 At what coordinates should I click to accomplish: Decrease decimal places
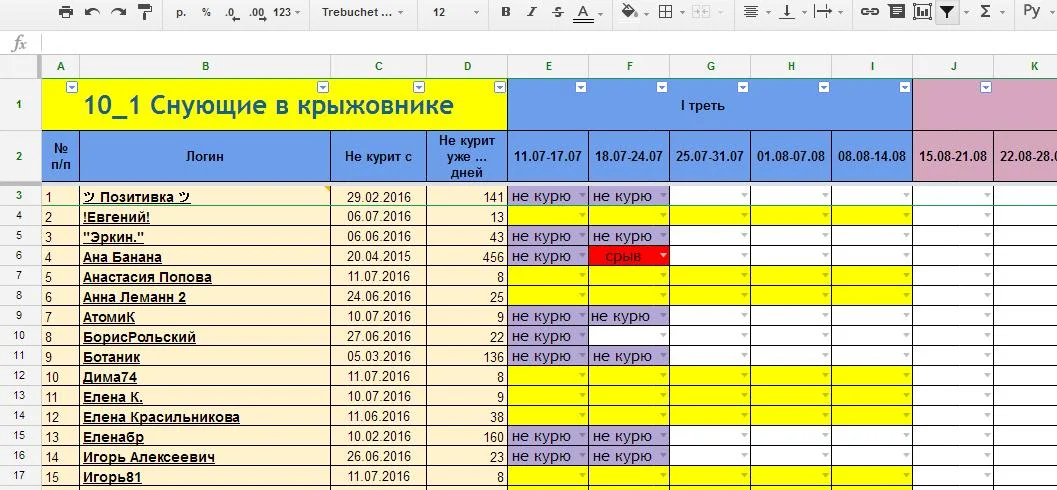233,12
